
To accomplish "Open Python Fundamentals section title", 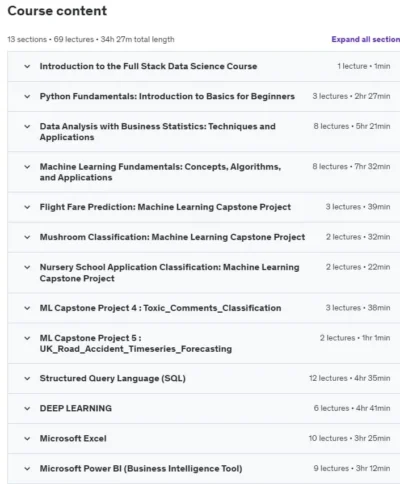I will click(167, 96).
